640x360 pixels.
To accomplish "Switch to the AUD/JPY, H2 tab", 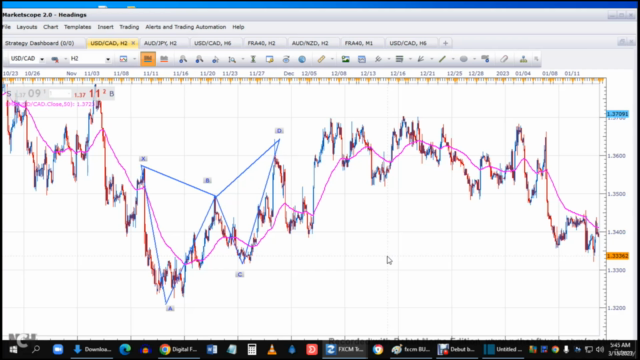I will point(160,43).
